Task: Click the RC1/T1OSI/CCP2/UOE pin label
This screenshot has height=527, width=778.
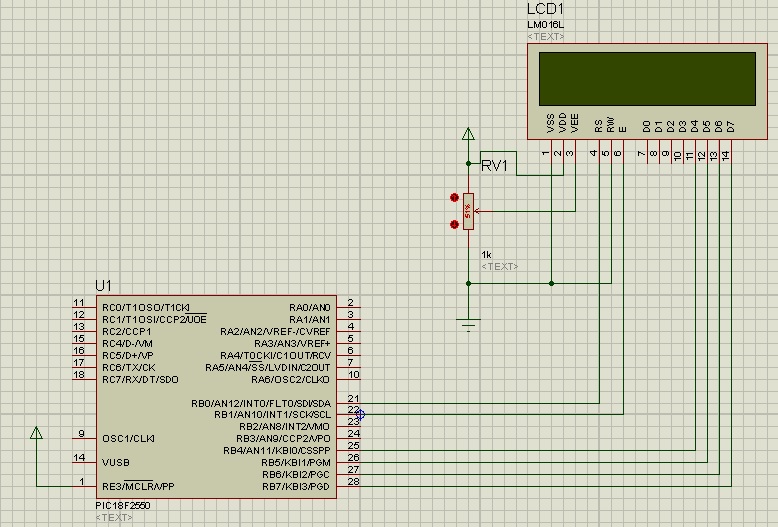Action: tap(154, 320)
